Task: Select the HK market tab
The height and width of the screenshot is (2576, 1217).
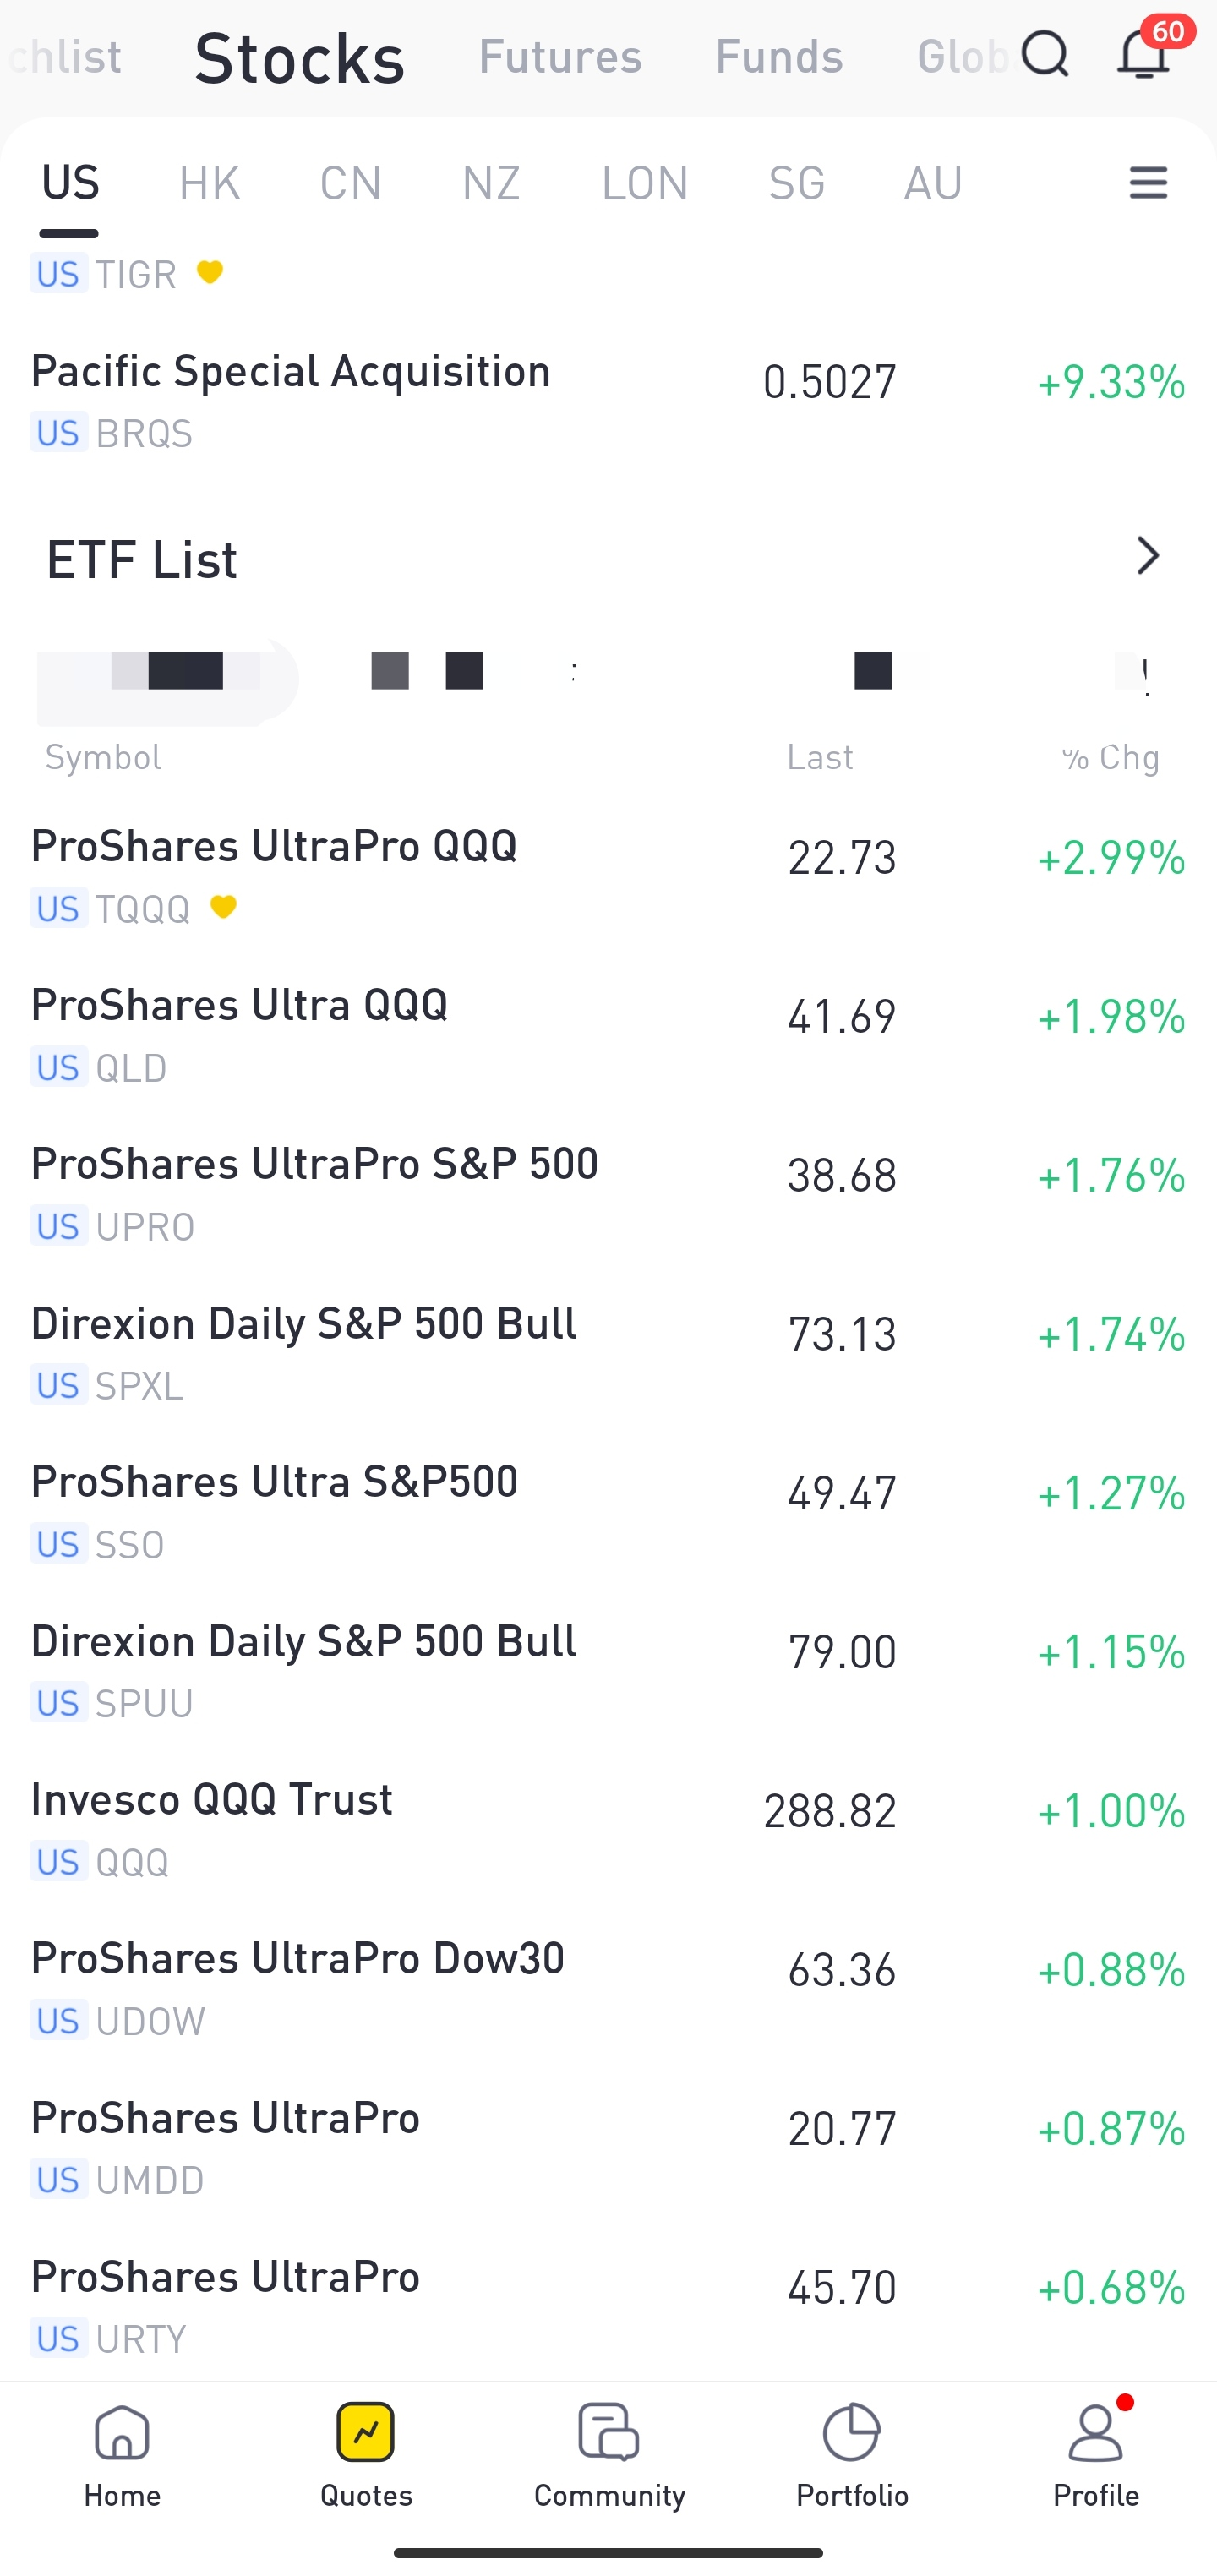Action: (209, 183)
